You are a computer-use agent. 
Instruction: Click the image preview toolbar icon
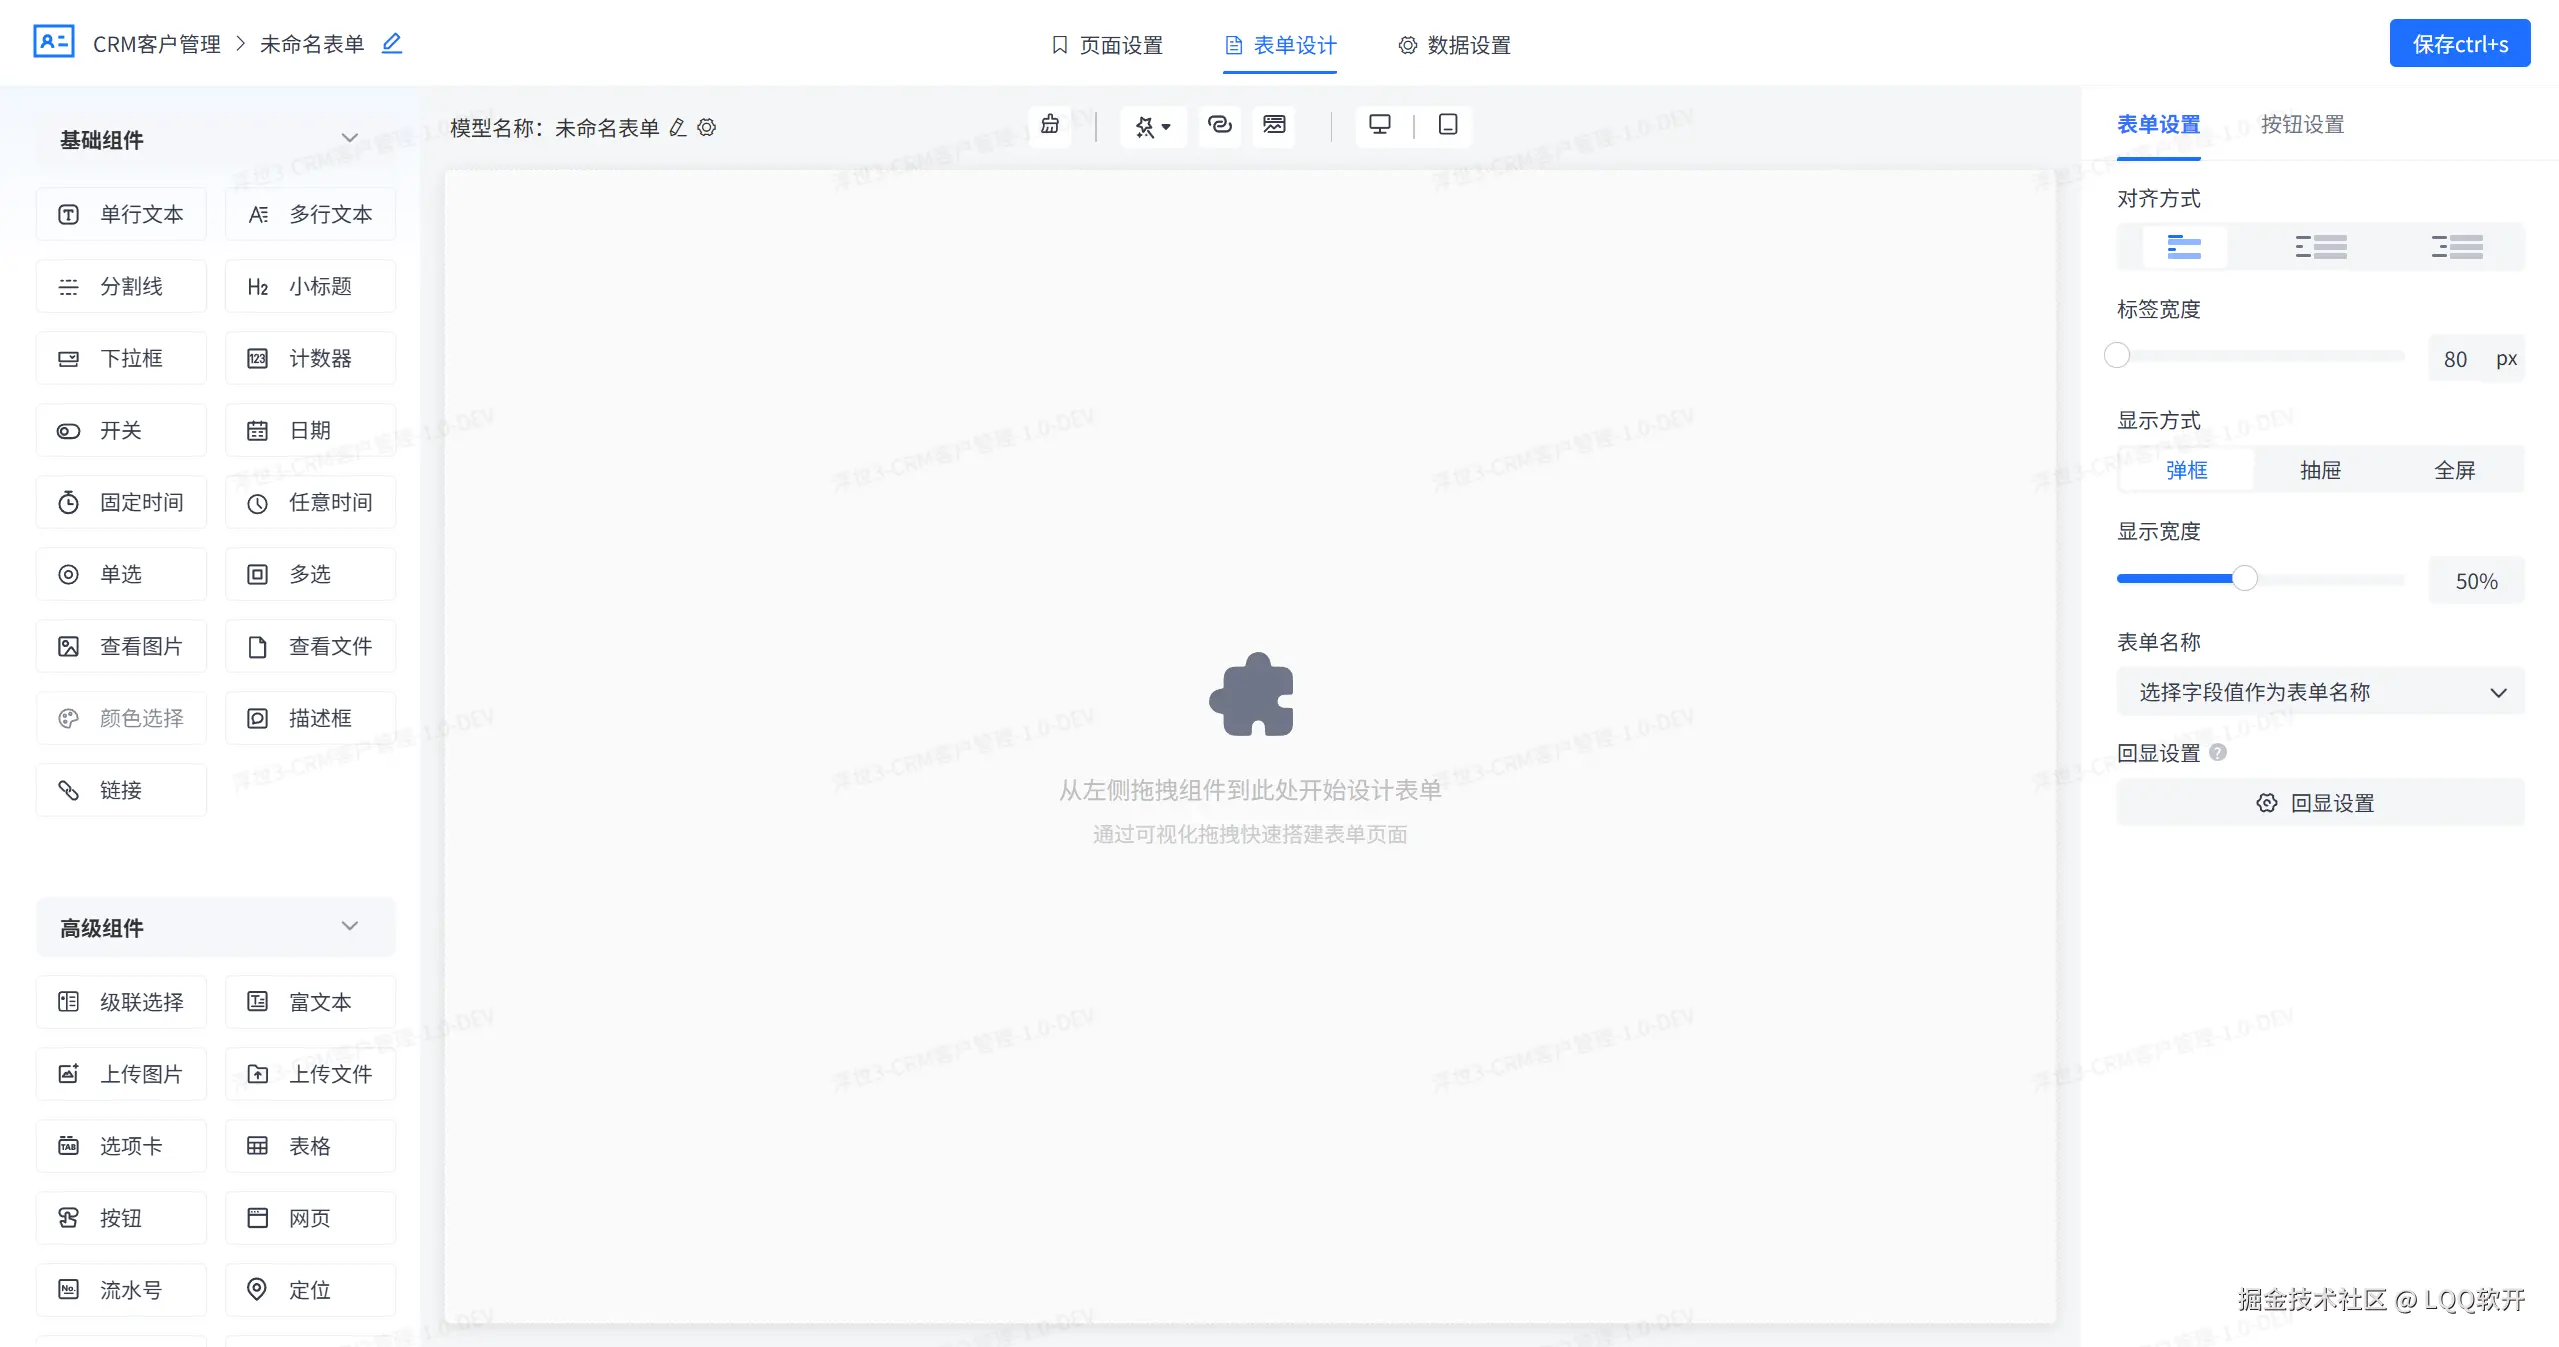(x=1273, y=125)
